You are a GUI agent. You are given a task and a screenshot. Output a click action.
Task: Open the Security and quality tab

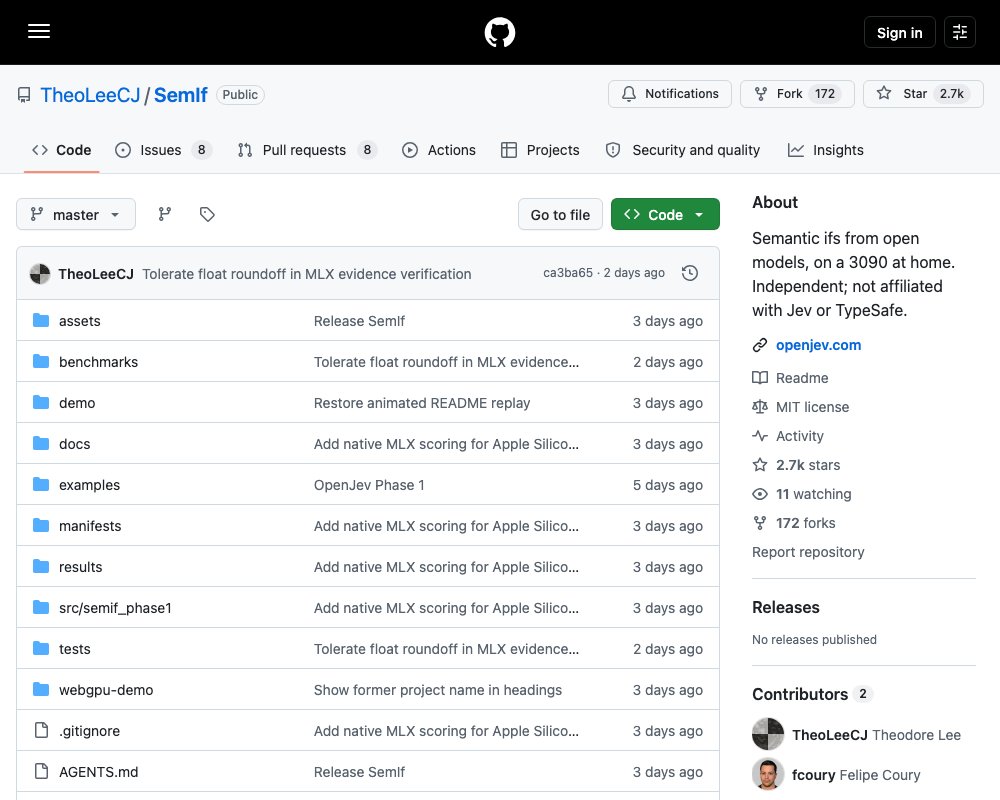point(682,150)
